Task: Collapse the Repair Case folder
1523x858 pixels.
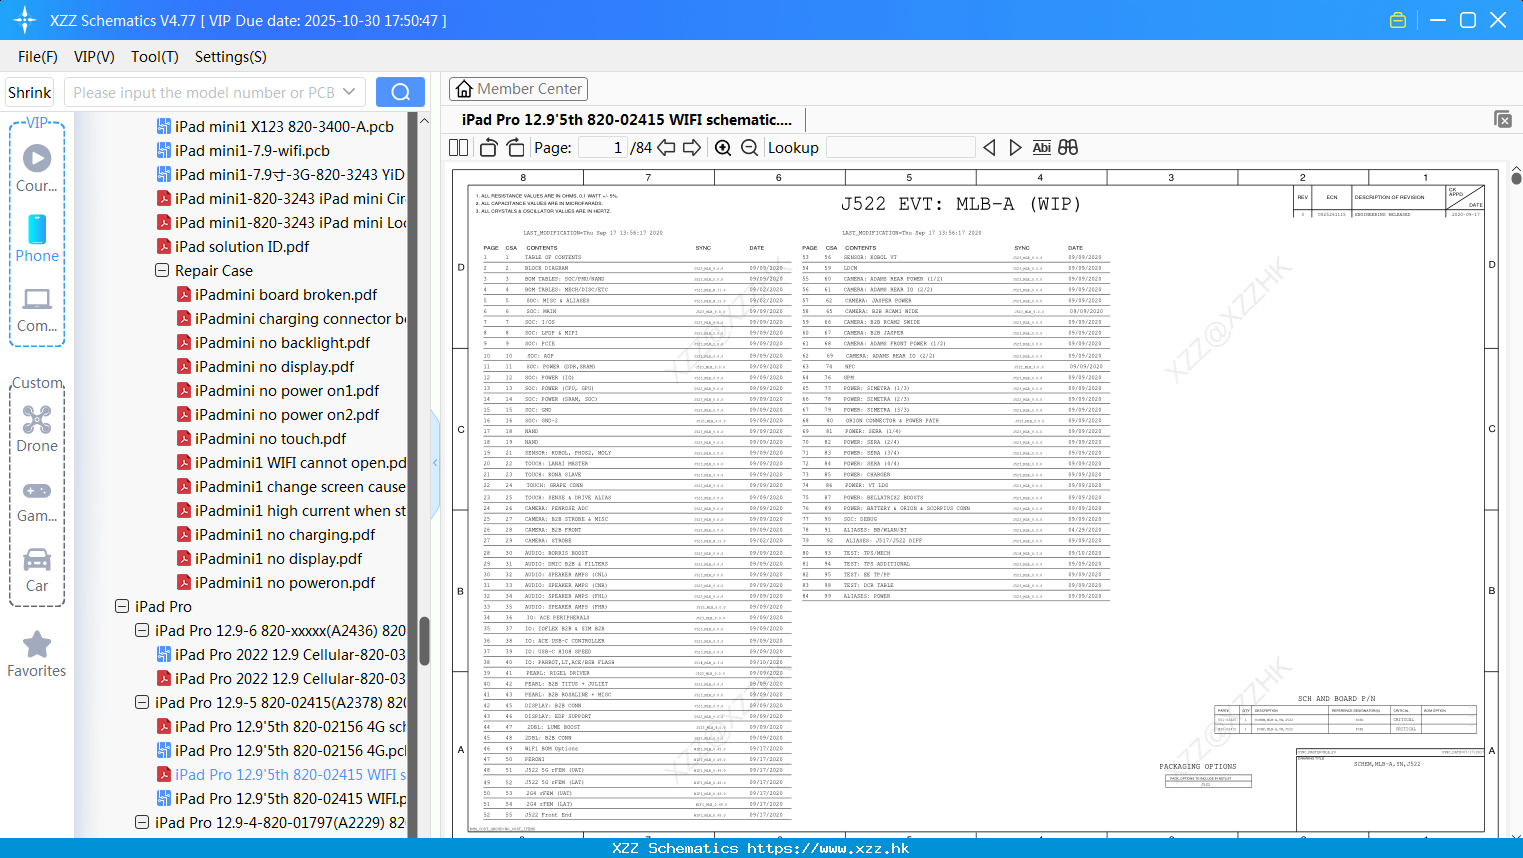Action: pyautogui.click(x=162, y=271)
